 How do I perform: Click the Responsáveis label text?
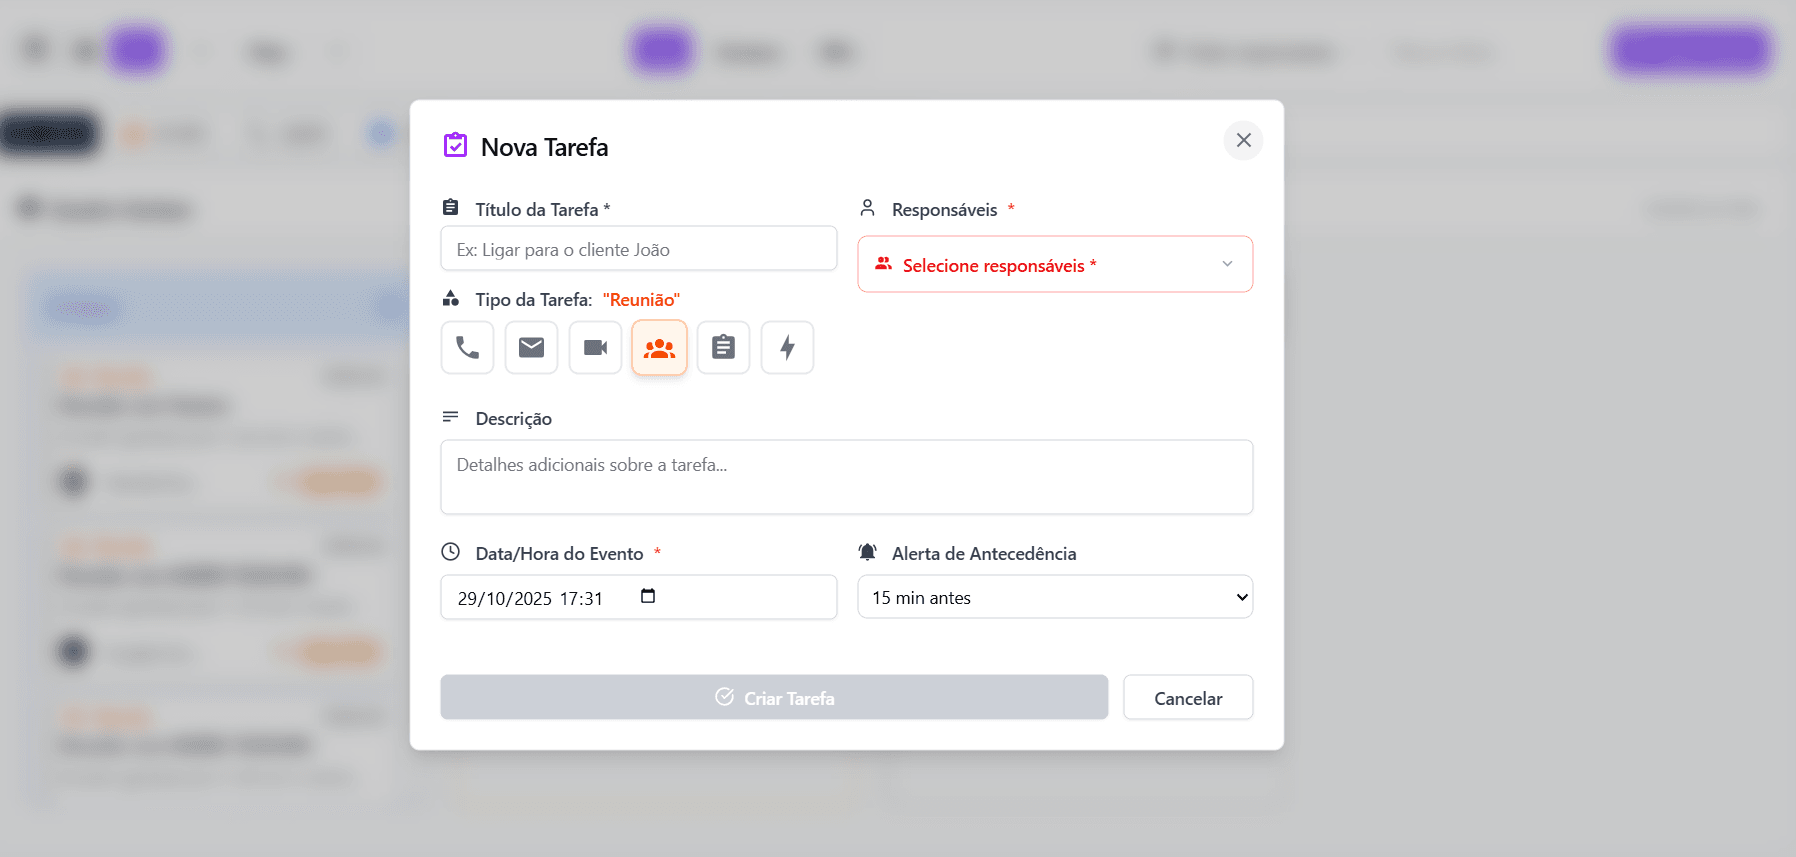[944, 210]
